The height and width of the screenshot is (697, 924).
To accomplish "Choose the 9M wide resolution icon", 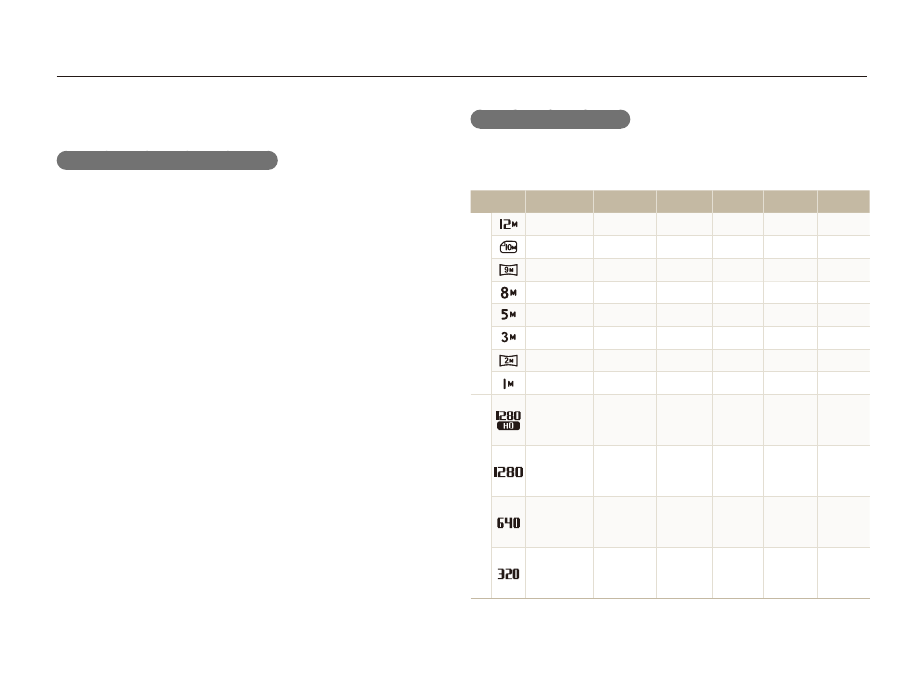I will (508, 270).
